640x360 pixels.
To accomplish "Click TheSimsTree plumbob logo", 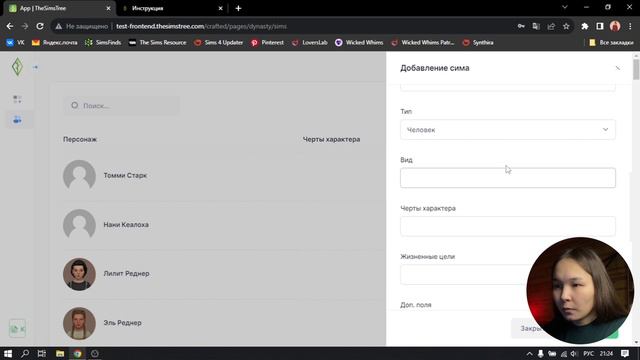I will point(17,67).
